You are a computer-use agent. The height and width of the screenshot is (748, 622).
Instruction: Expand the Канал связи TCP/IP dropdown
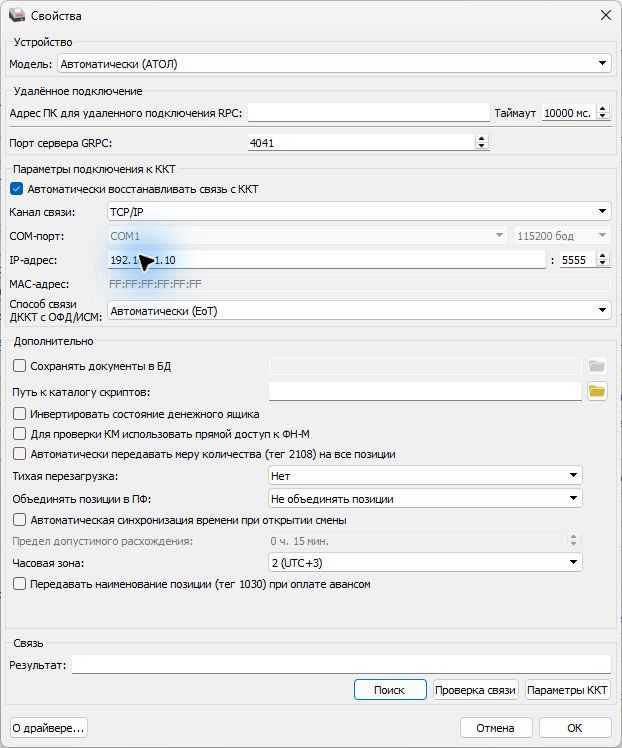[359, 211]
